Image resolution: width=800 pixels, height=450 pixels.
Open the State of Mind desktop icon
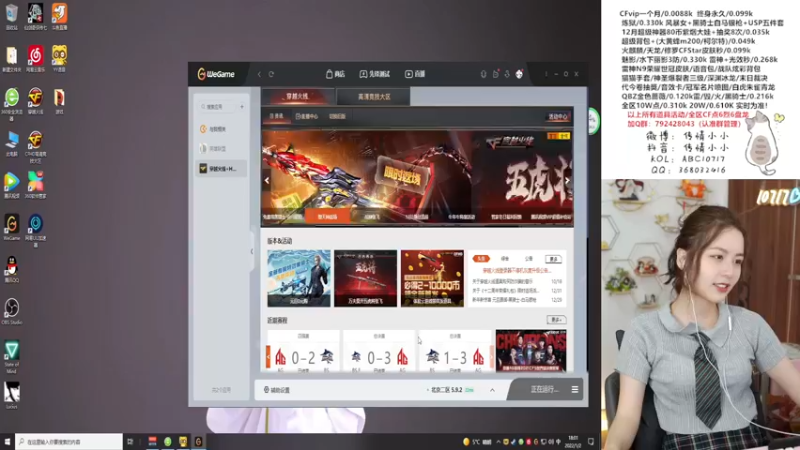point(12,357)
